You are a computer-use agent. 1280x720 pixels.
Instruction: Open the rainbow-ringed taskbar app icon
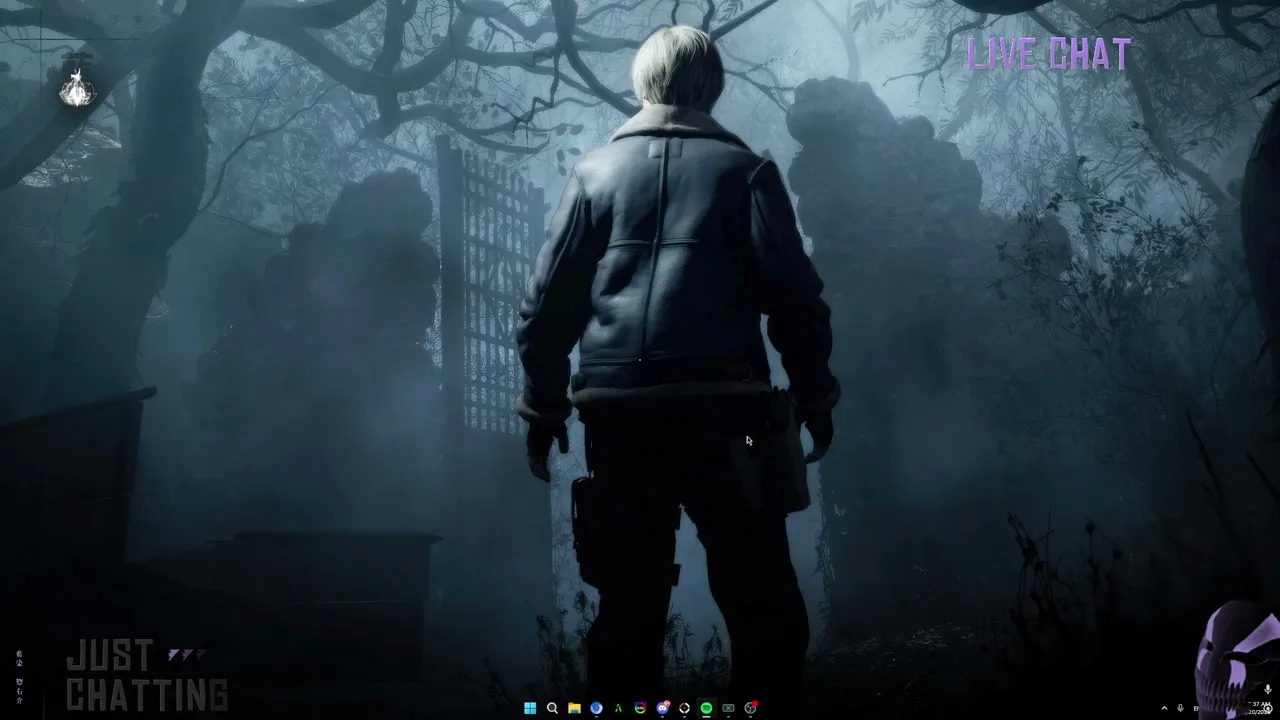pos(640,708)
